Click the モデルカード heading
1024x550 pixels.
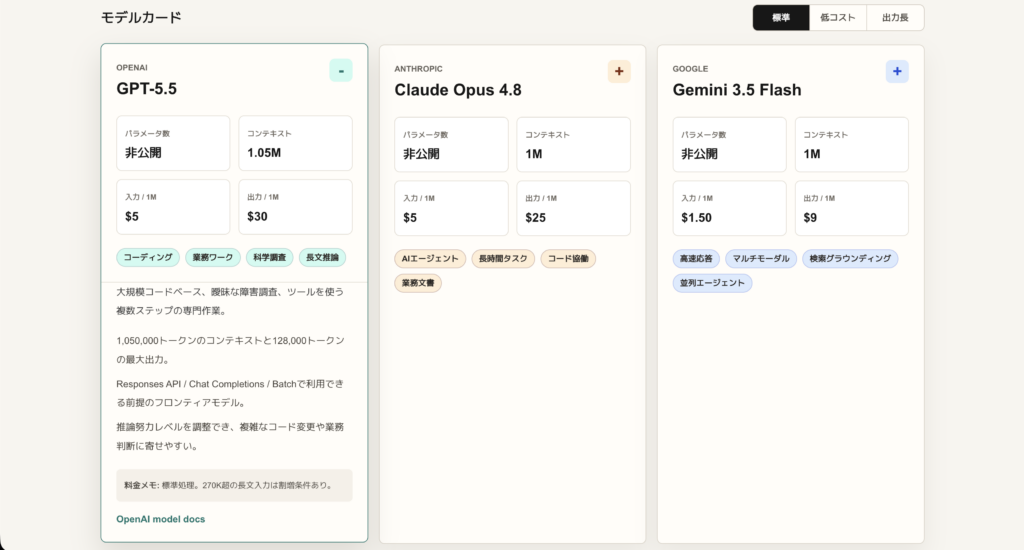click(x=141, y=18)
